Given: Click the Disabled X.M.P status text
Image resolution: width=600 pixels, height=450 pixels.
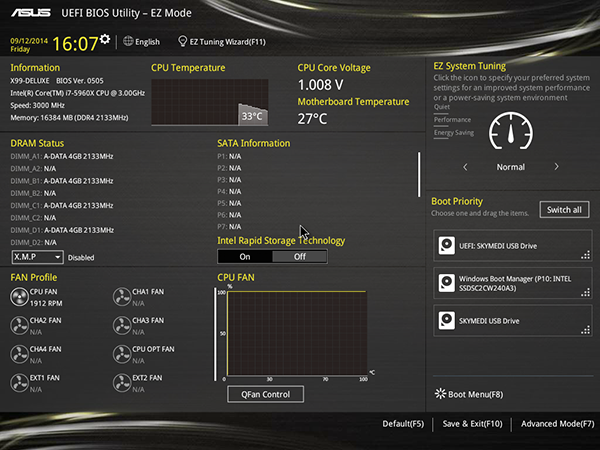Looking at the screenshot, I should pos(81,258).
